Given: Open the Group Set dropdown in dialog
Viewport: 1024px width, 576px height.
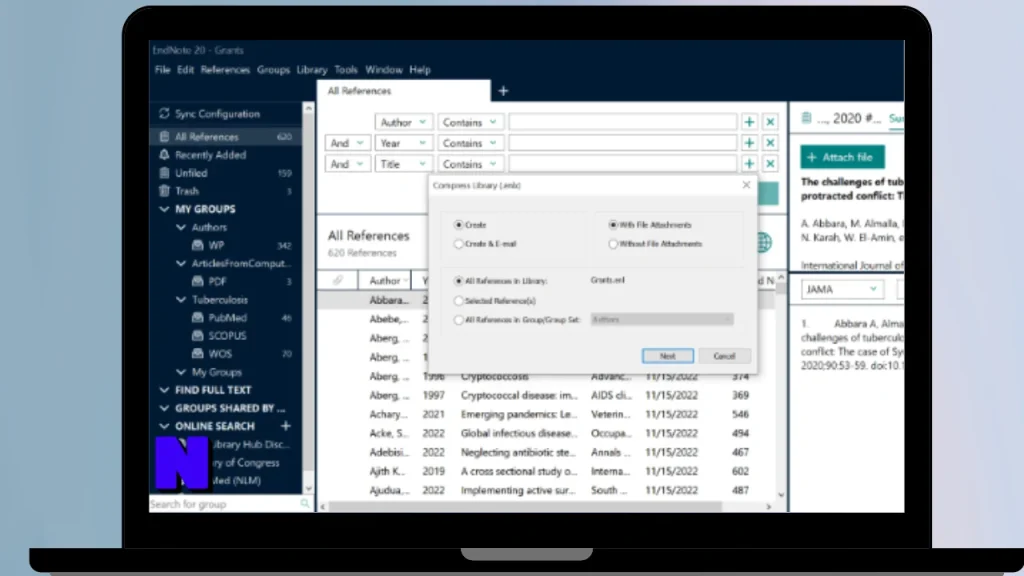Looking at the screenshot, I should point(662,319).
